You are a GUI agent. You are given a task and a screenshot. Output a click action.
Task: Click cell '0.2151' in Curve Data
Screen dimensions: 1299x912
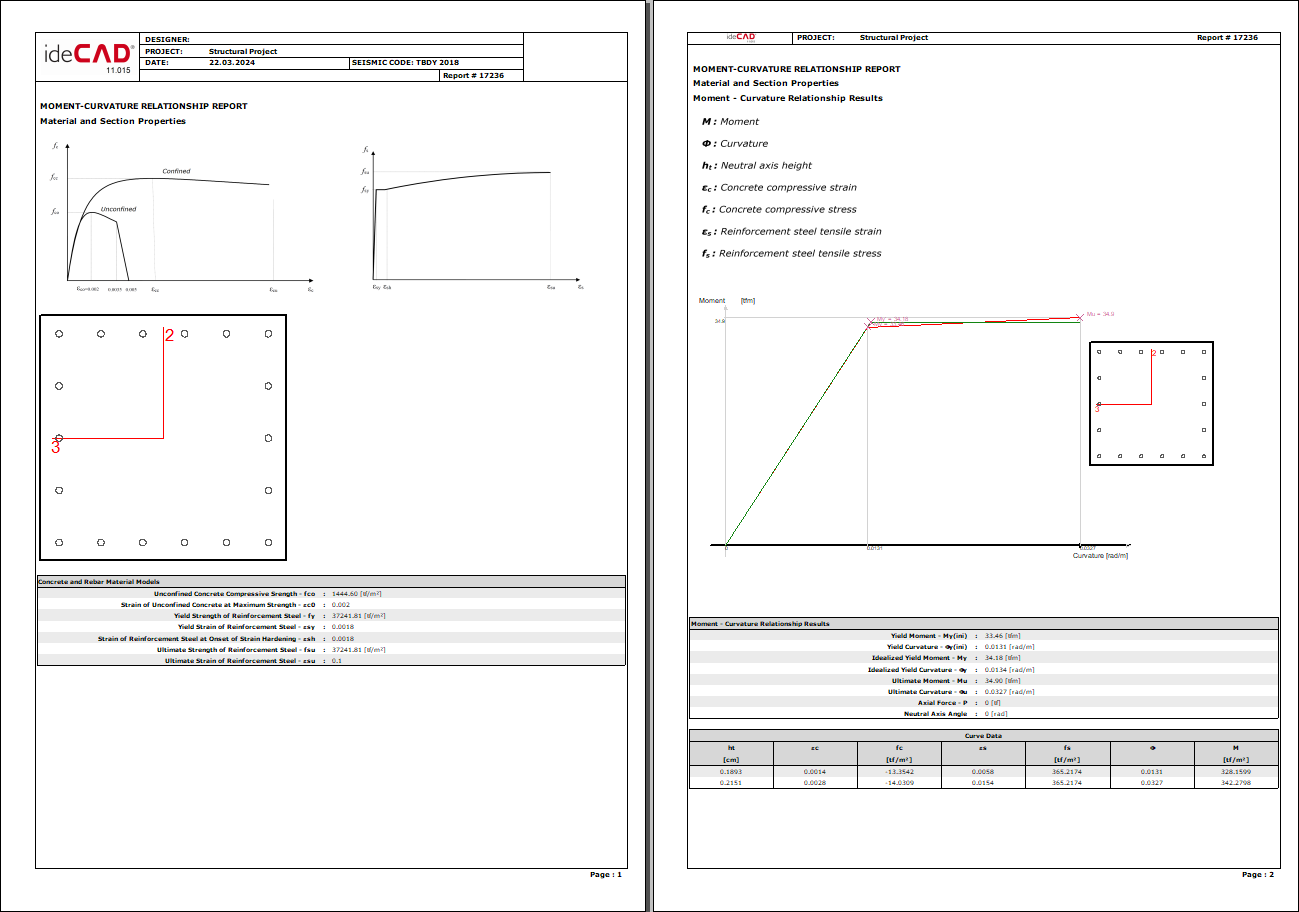point(731,783)
